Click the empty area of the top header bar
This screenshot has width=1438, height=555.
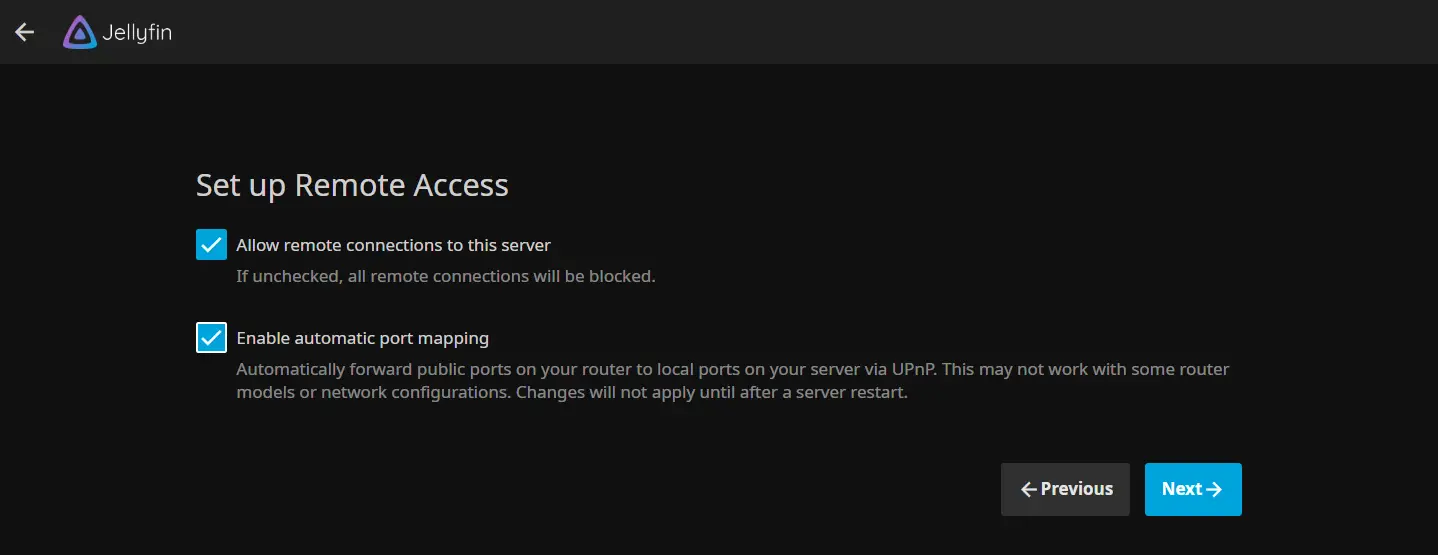(800, 32)
